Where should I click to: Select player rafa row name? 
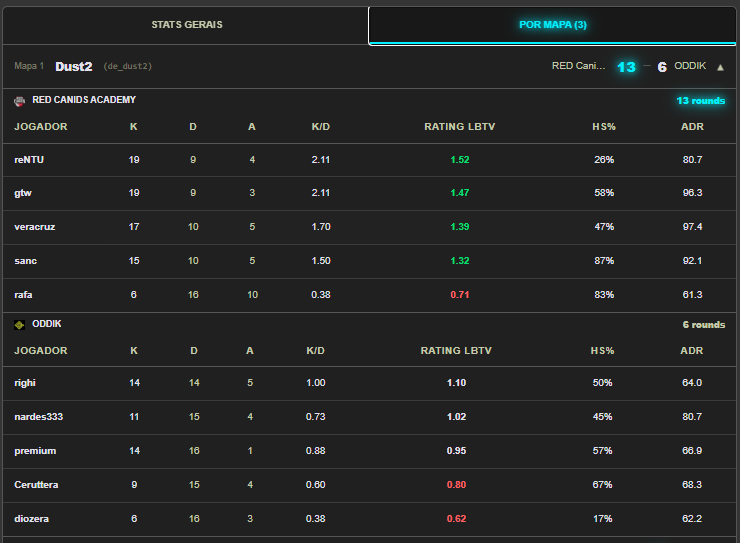click(x=23, y=295)
